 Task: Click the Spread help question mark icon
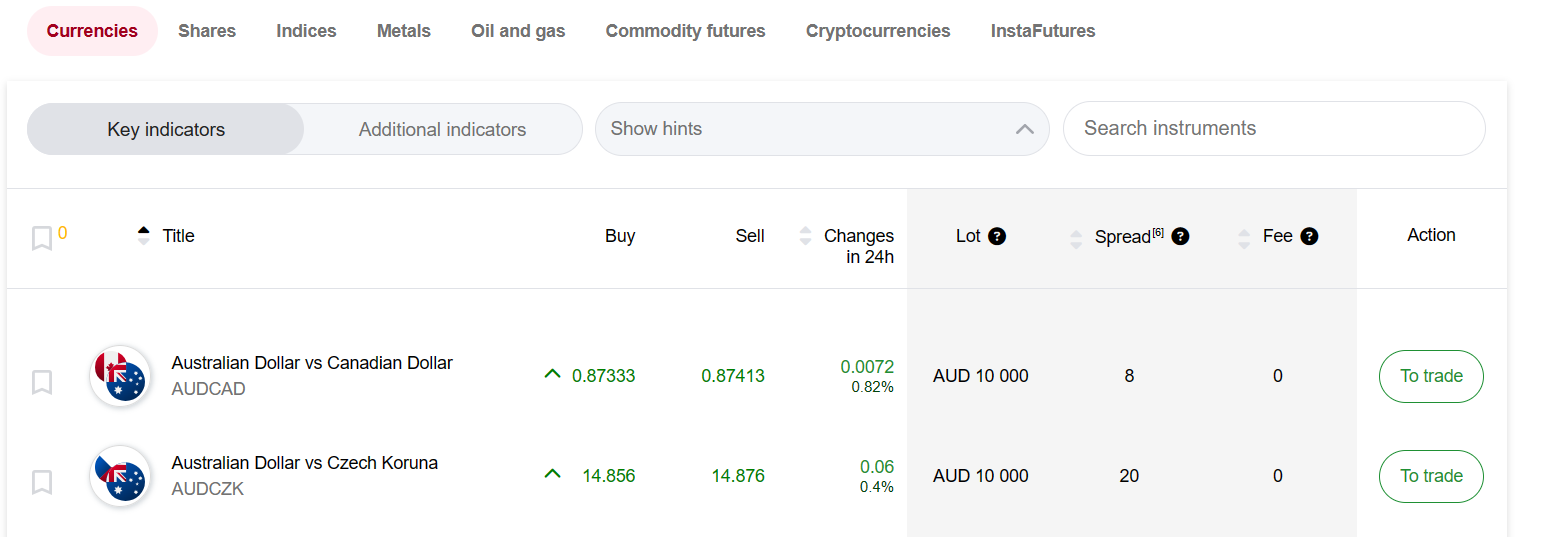[1180, 237]
